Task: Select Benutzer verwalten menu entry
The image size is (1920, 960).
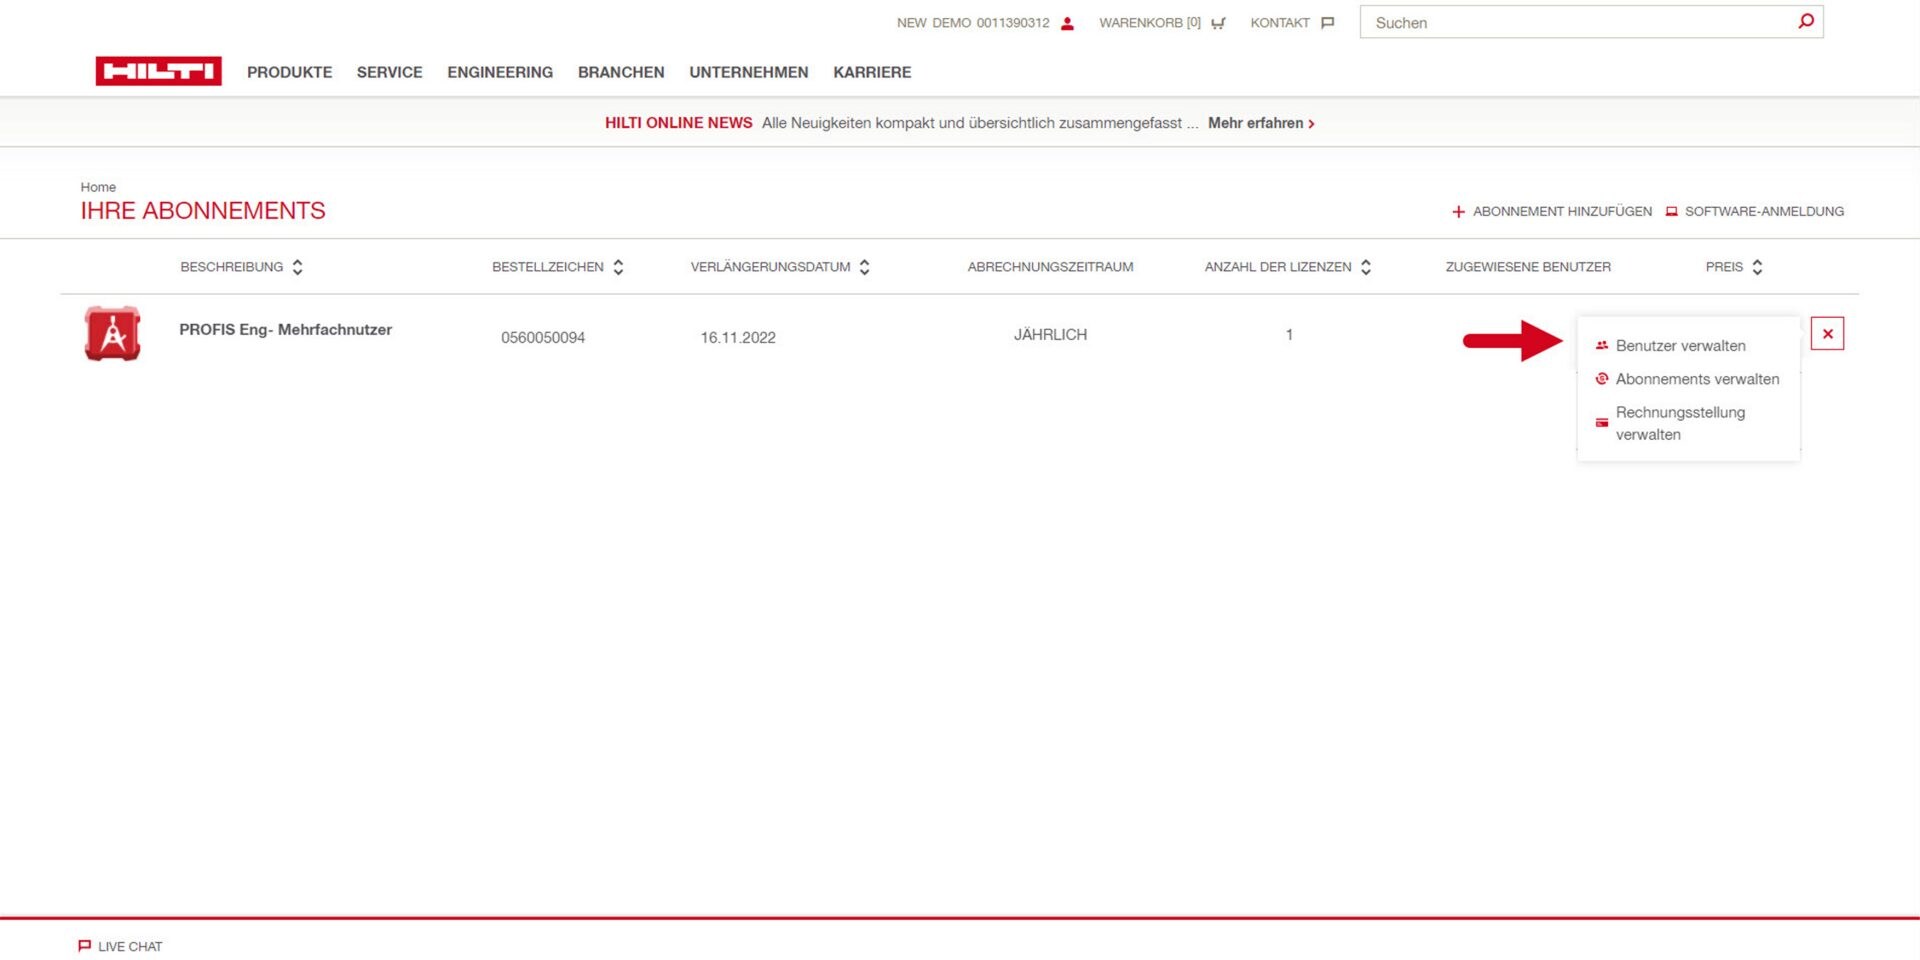Action: coord(1680,346)
